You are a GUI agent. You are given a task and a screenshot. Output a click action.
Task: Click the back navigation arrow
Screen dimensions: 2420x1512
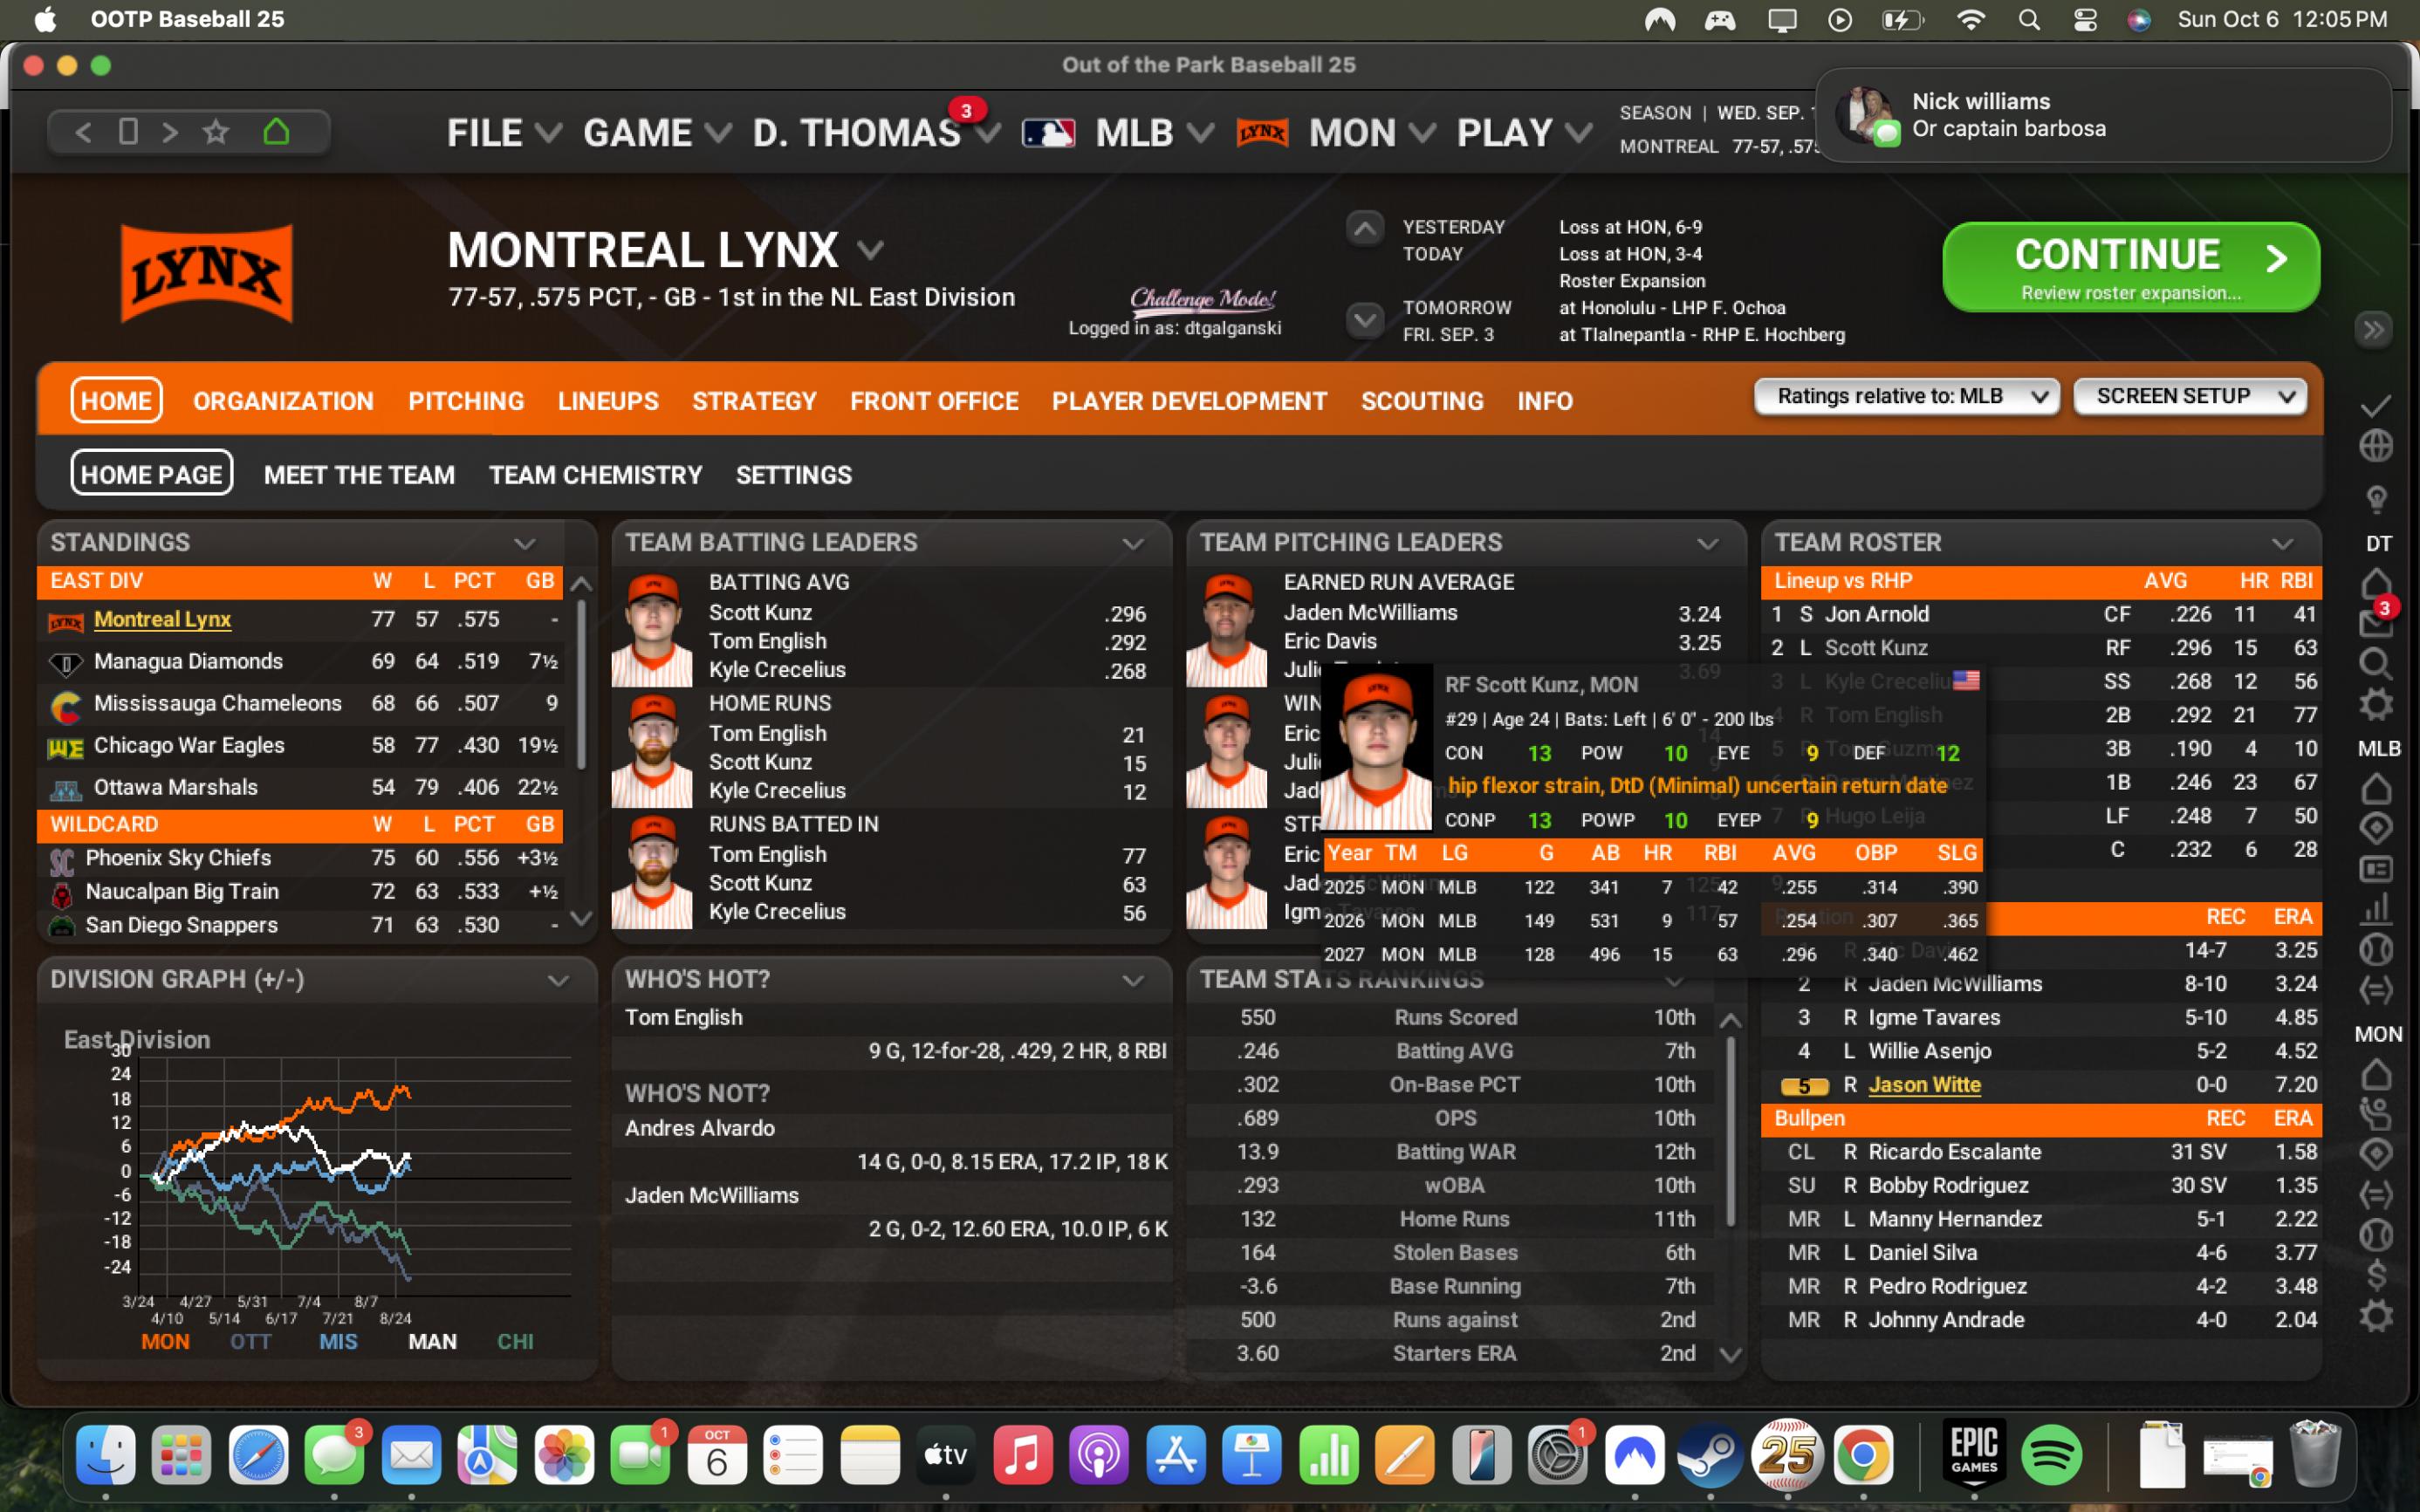tap(83, 132)
